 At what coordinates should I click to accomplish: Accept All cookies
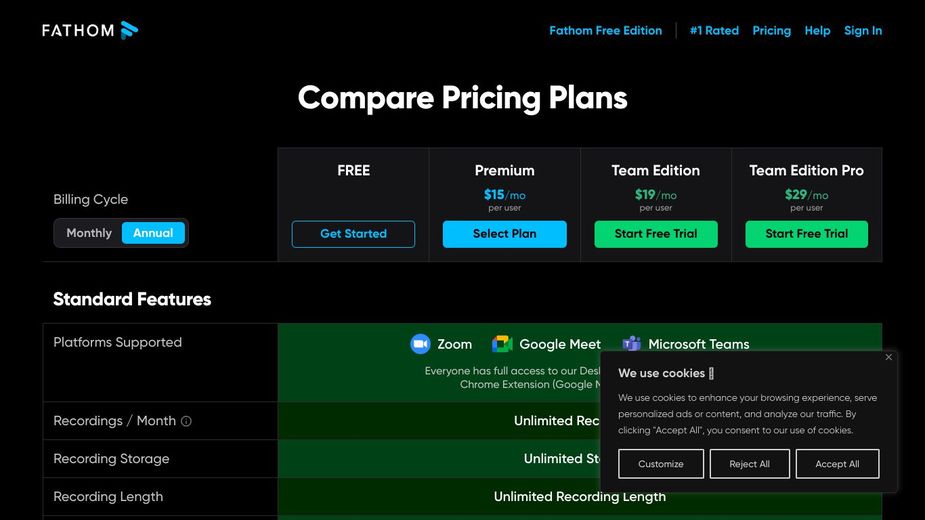click(837, 464)
